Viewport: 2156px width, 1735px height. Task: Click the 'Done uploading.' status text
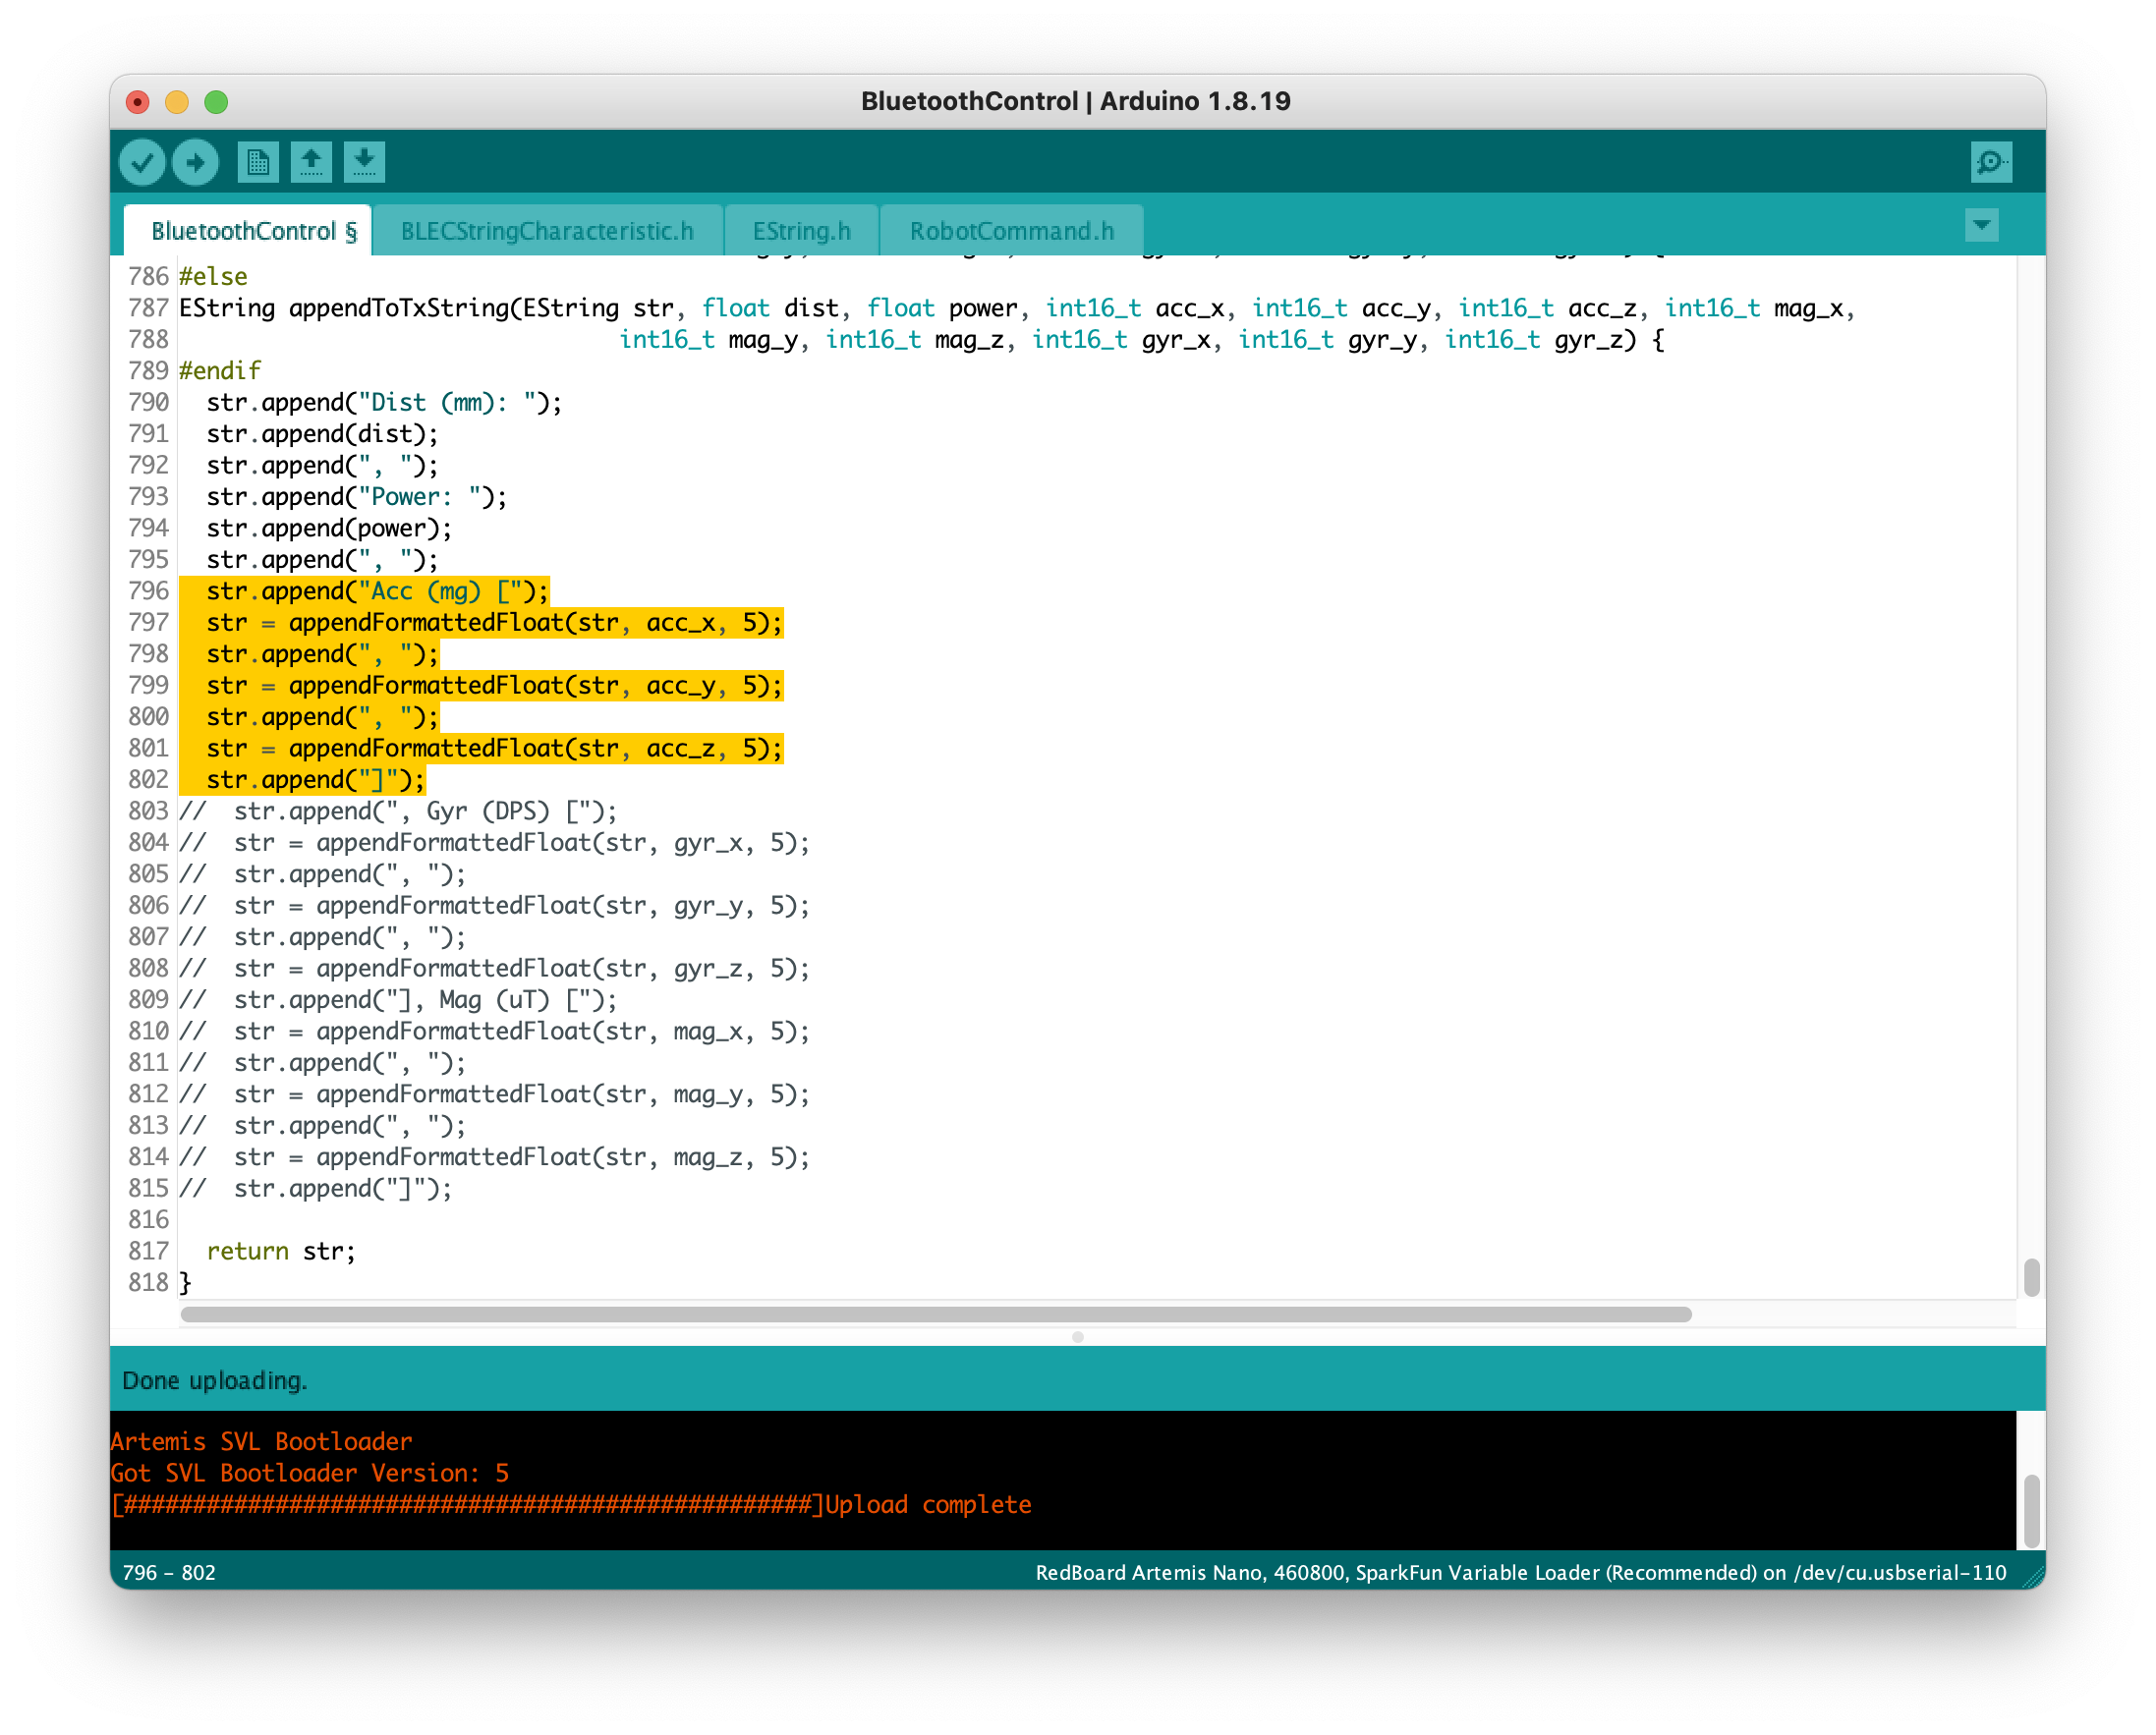(215, 1380)
